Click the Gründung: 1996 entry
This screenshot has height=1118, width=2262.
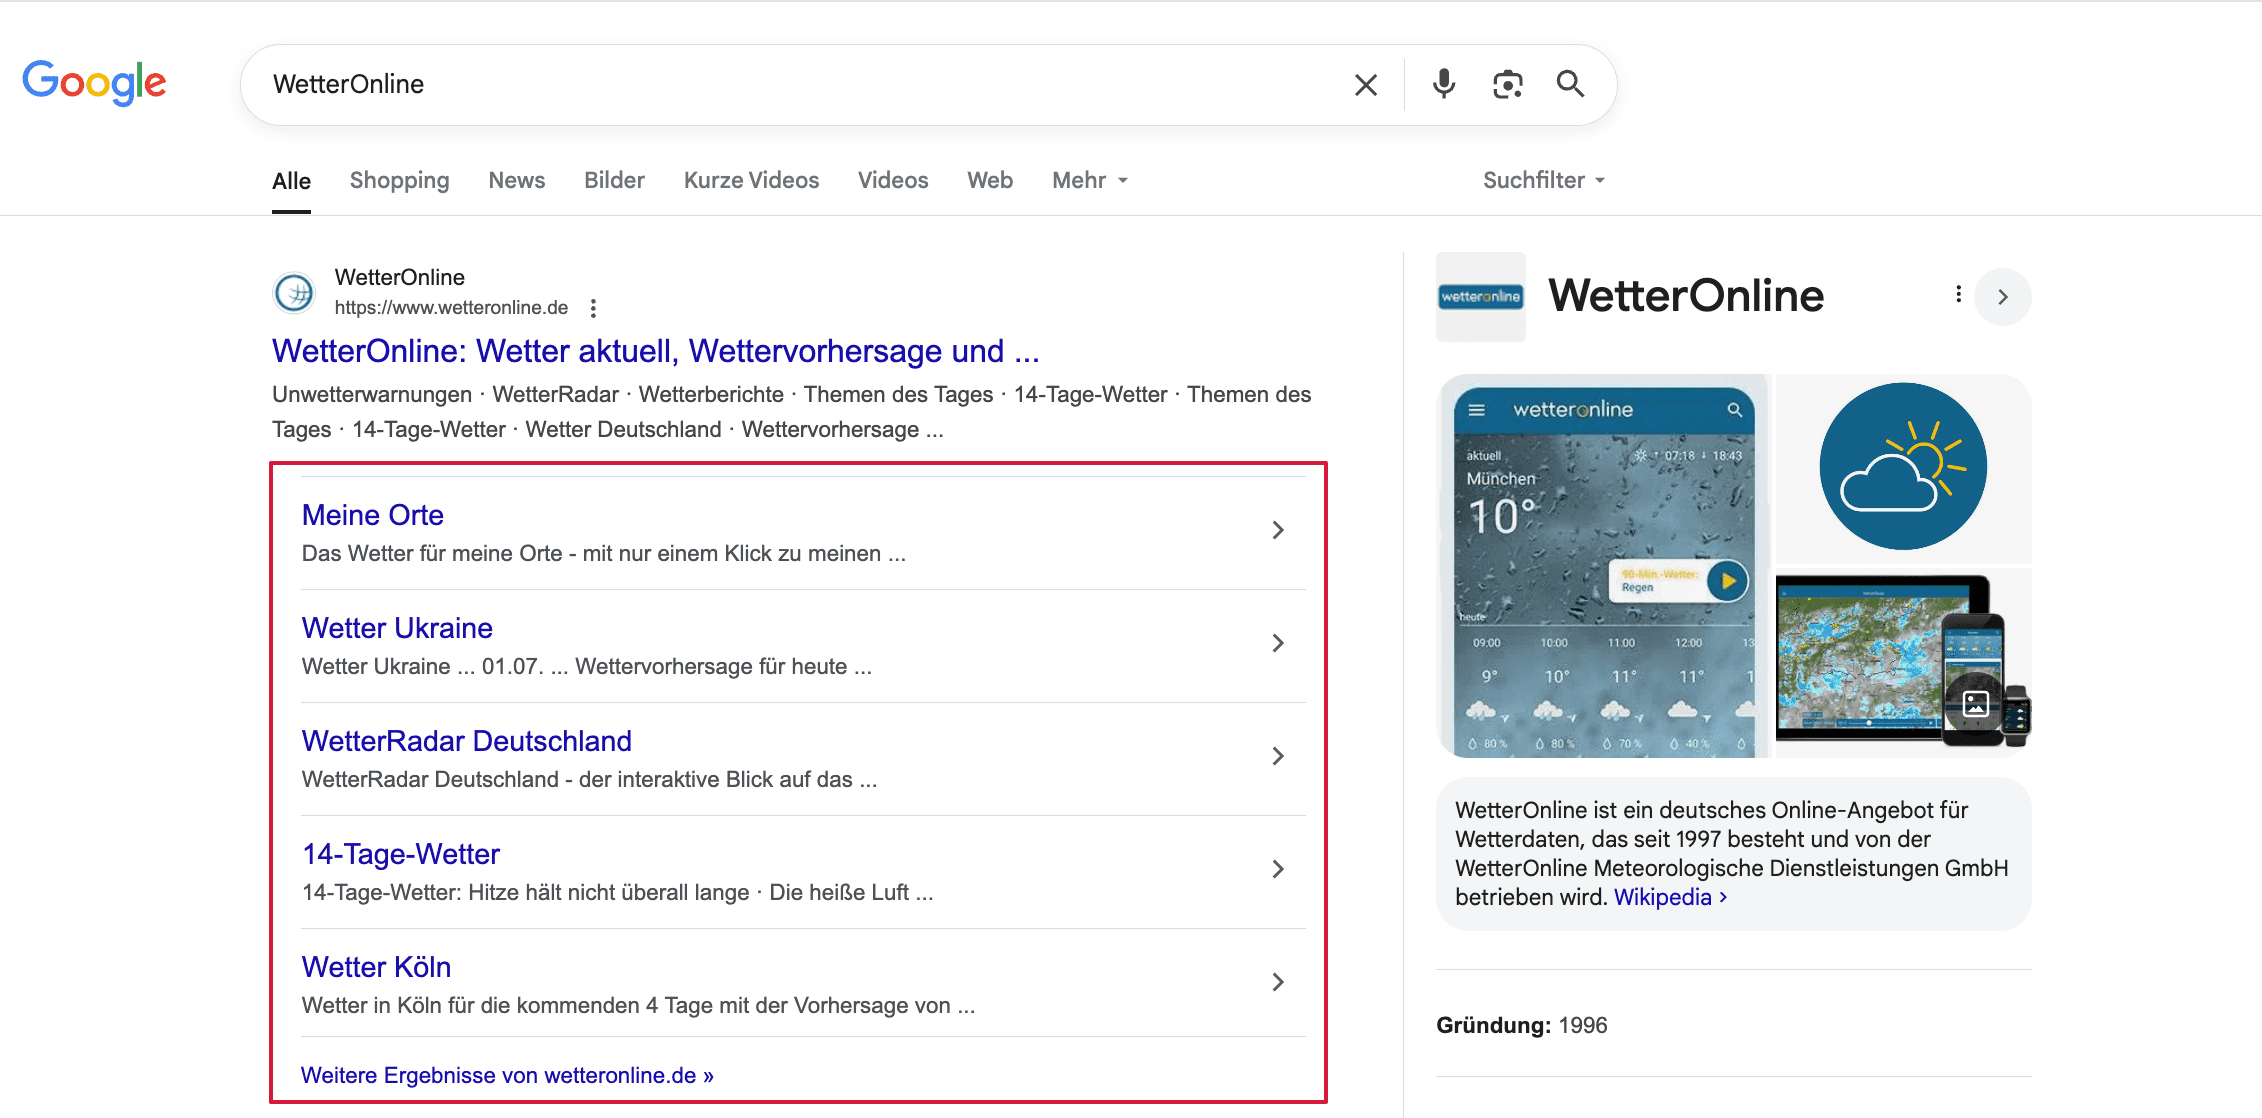tap(1522, 1026)
